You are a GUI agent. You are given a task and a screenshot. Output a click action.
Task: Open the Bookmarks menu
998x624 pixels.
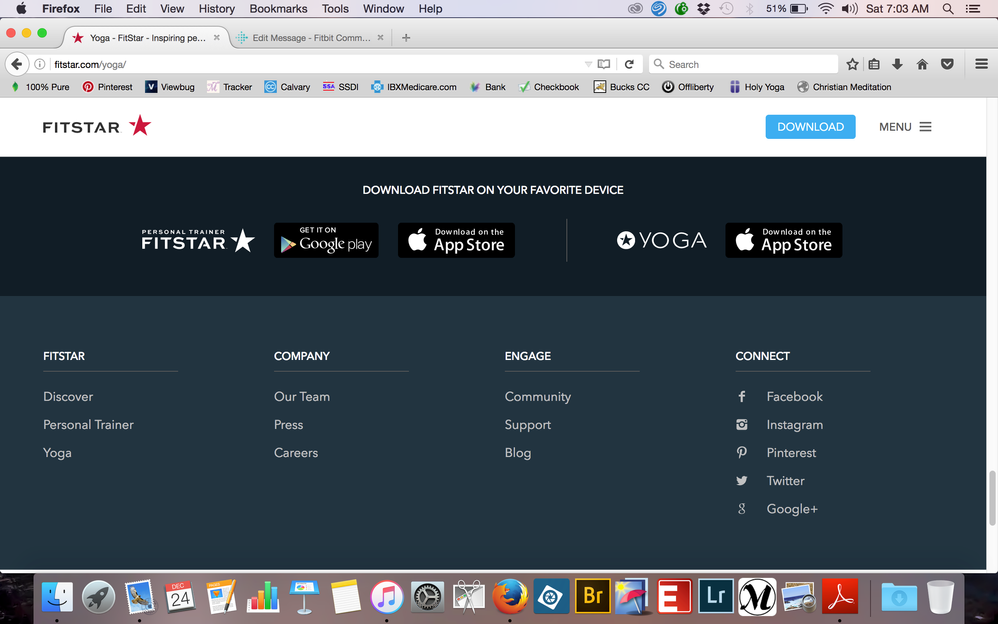(278, 9)
